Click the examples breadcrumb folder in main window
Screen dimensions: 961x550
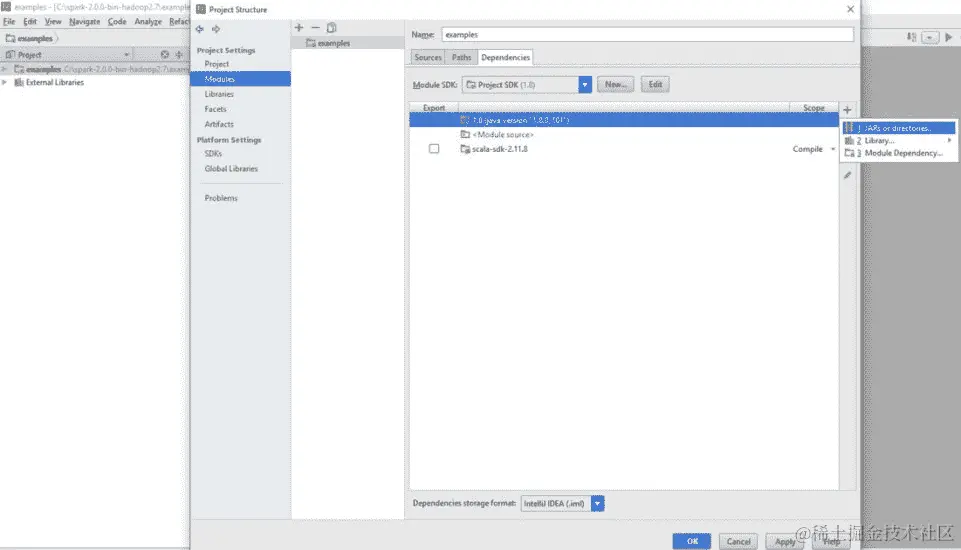[x=29, y=39]
